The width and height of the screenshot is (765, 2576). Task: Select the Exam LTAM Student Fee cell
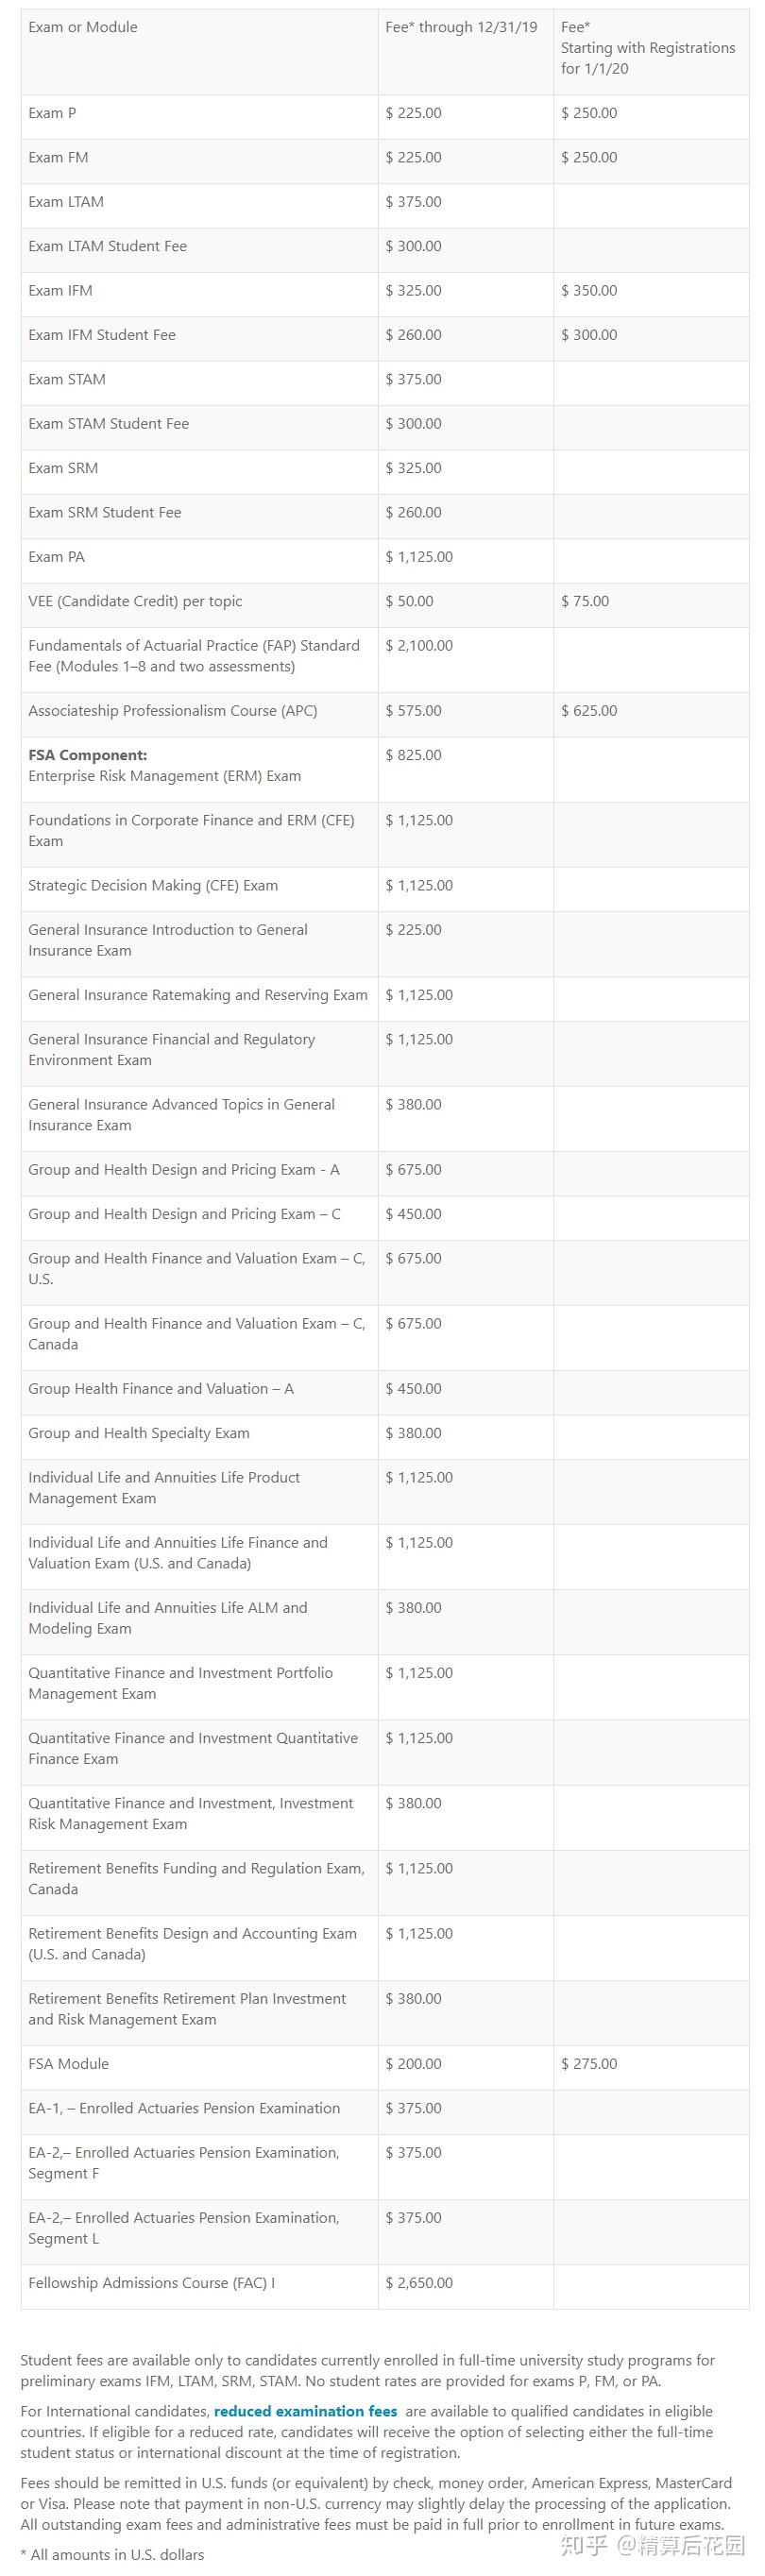click(108, 246)
